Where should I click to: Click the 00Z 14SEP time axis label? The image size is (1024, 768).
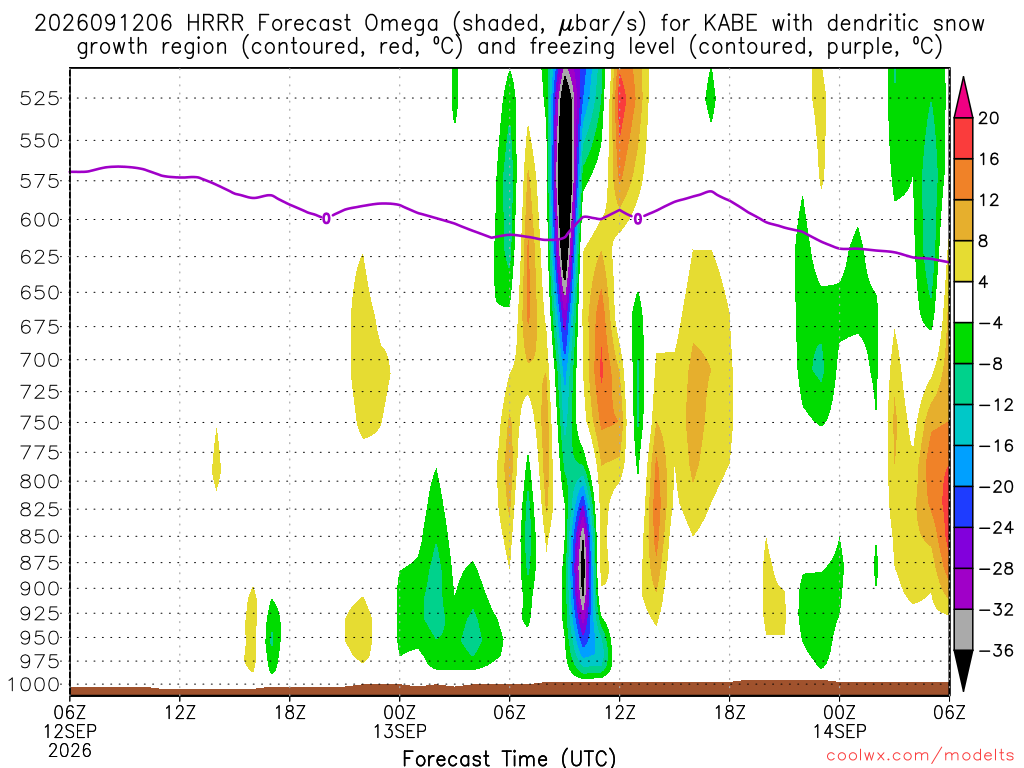coord(839,721)
